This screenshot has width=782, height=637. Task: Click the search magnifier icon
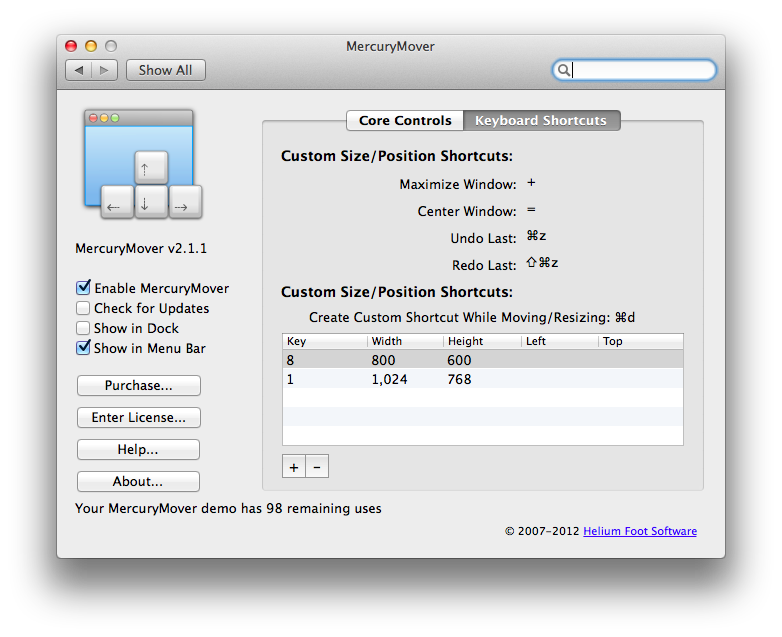564,70
